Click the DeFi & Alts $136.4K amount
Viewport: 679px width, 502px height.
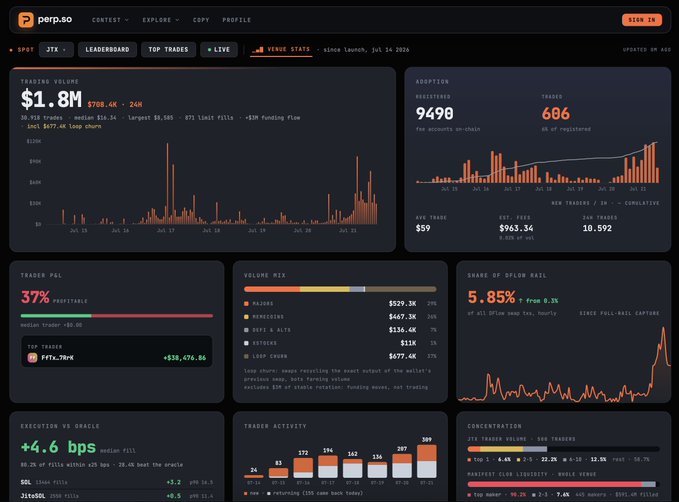(x=402, y=330)
